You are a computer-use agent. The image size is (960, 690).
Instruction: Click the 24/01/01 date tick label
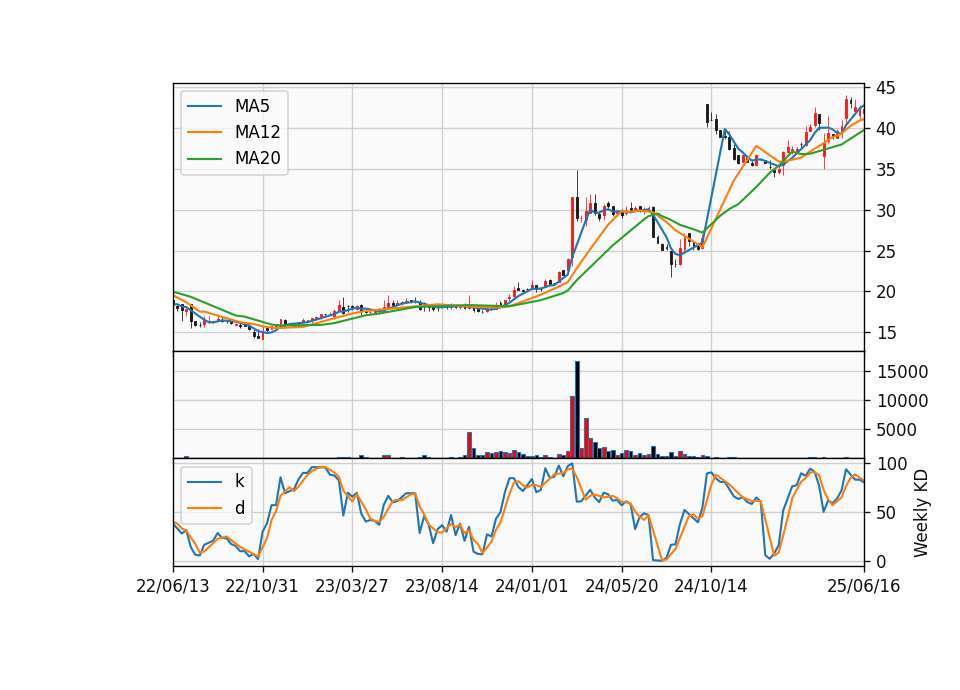click(x=531, y=586)
